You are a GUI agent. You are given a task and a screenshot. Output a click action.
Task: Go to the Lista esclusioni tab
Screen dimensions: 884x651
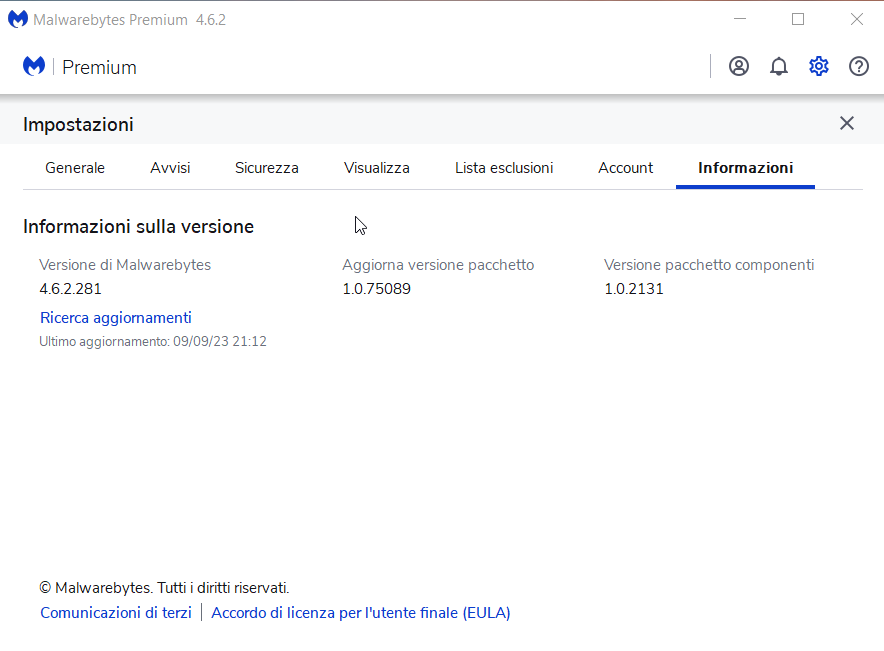504,168
